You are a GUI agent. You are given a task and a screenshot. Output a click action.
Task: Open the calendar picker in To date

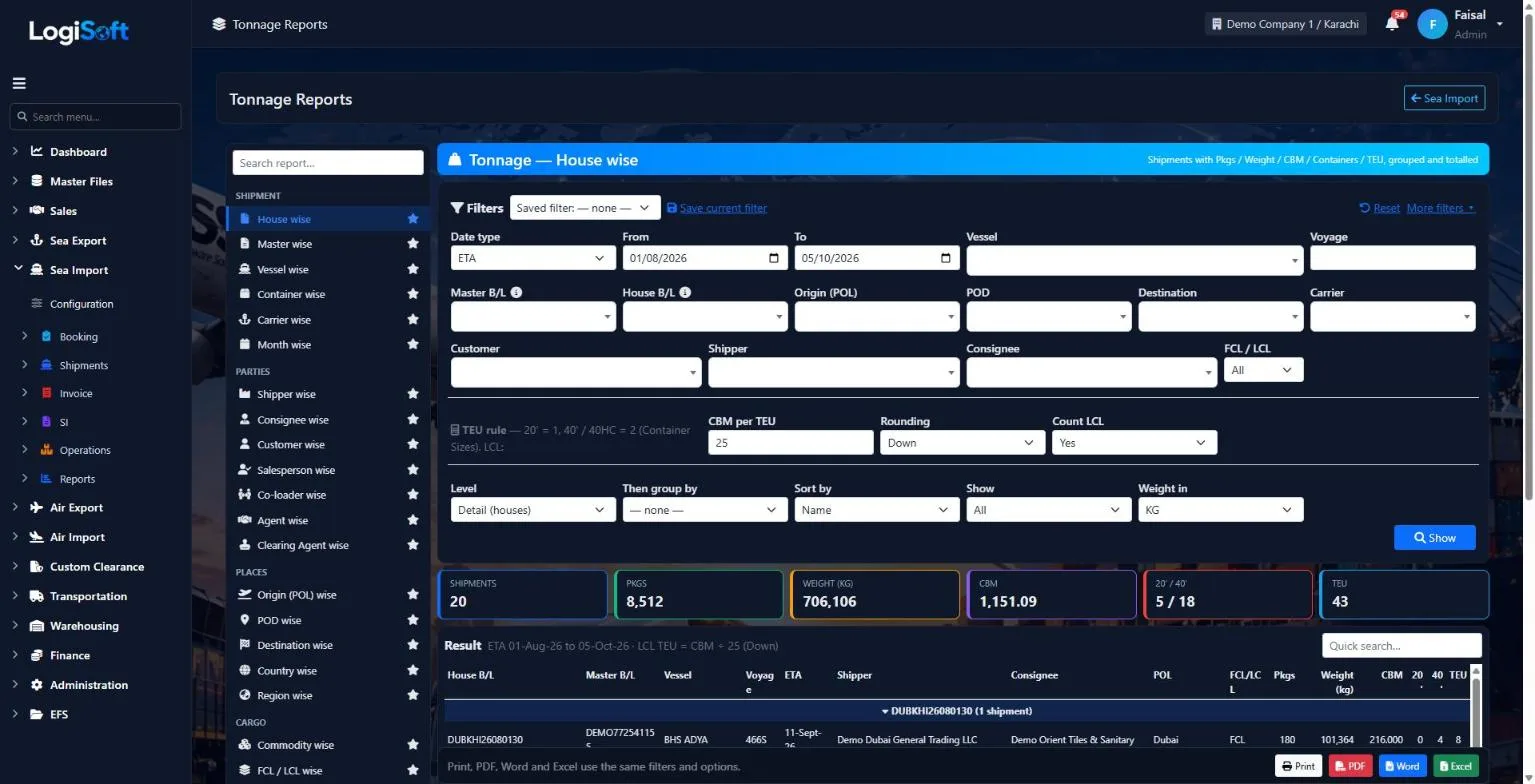tap(946, 258)
